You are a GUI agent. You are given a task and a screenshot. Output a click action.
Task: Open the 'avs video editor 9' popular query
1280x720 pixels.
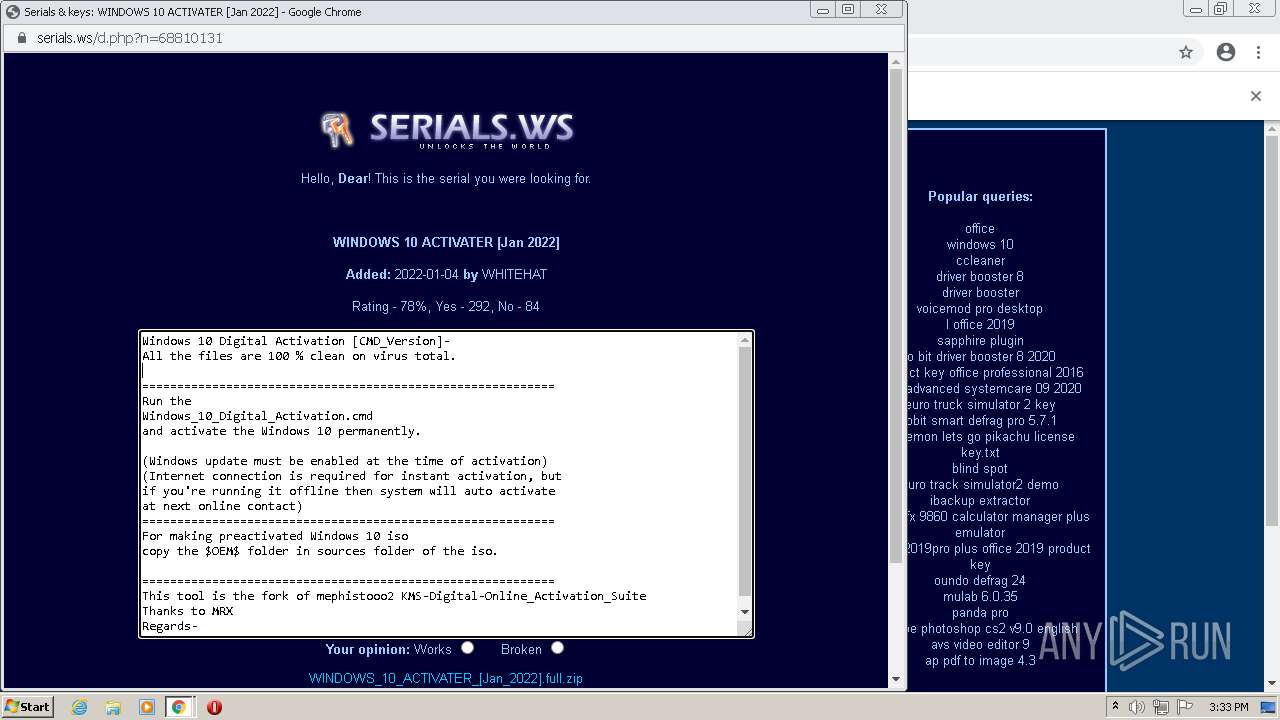[980, 644]
